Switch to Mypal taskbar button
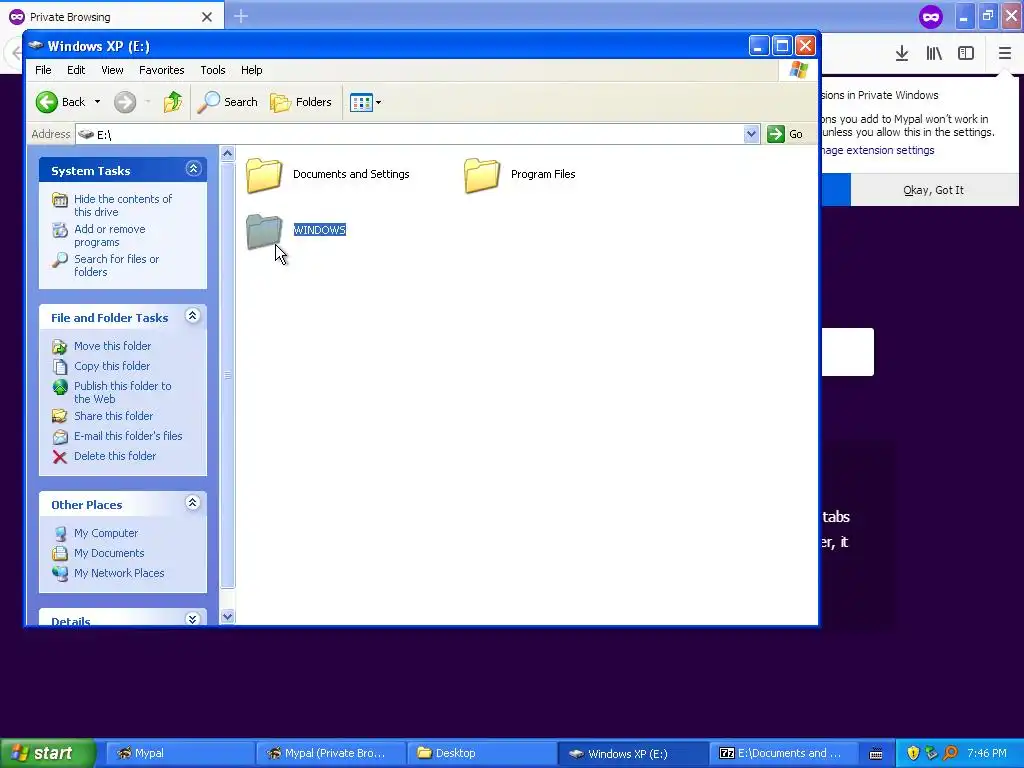This screenshot has height=768, width=1024. click(x=180, y=753)
